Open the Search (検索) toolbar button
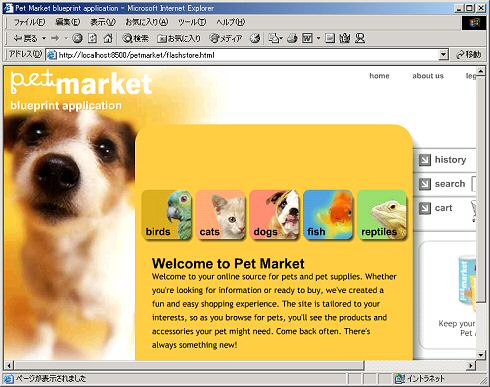 coord(135,38)
